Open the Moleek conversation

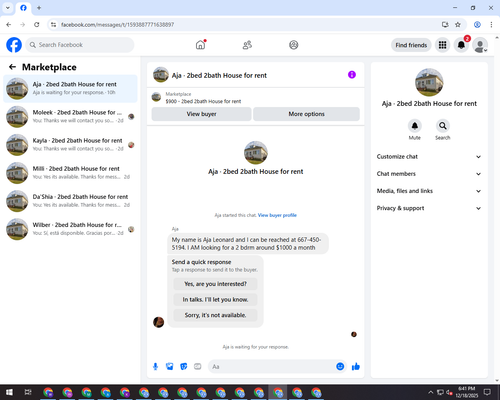coord(70,116)
